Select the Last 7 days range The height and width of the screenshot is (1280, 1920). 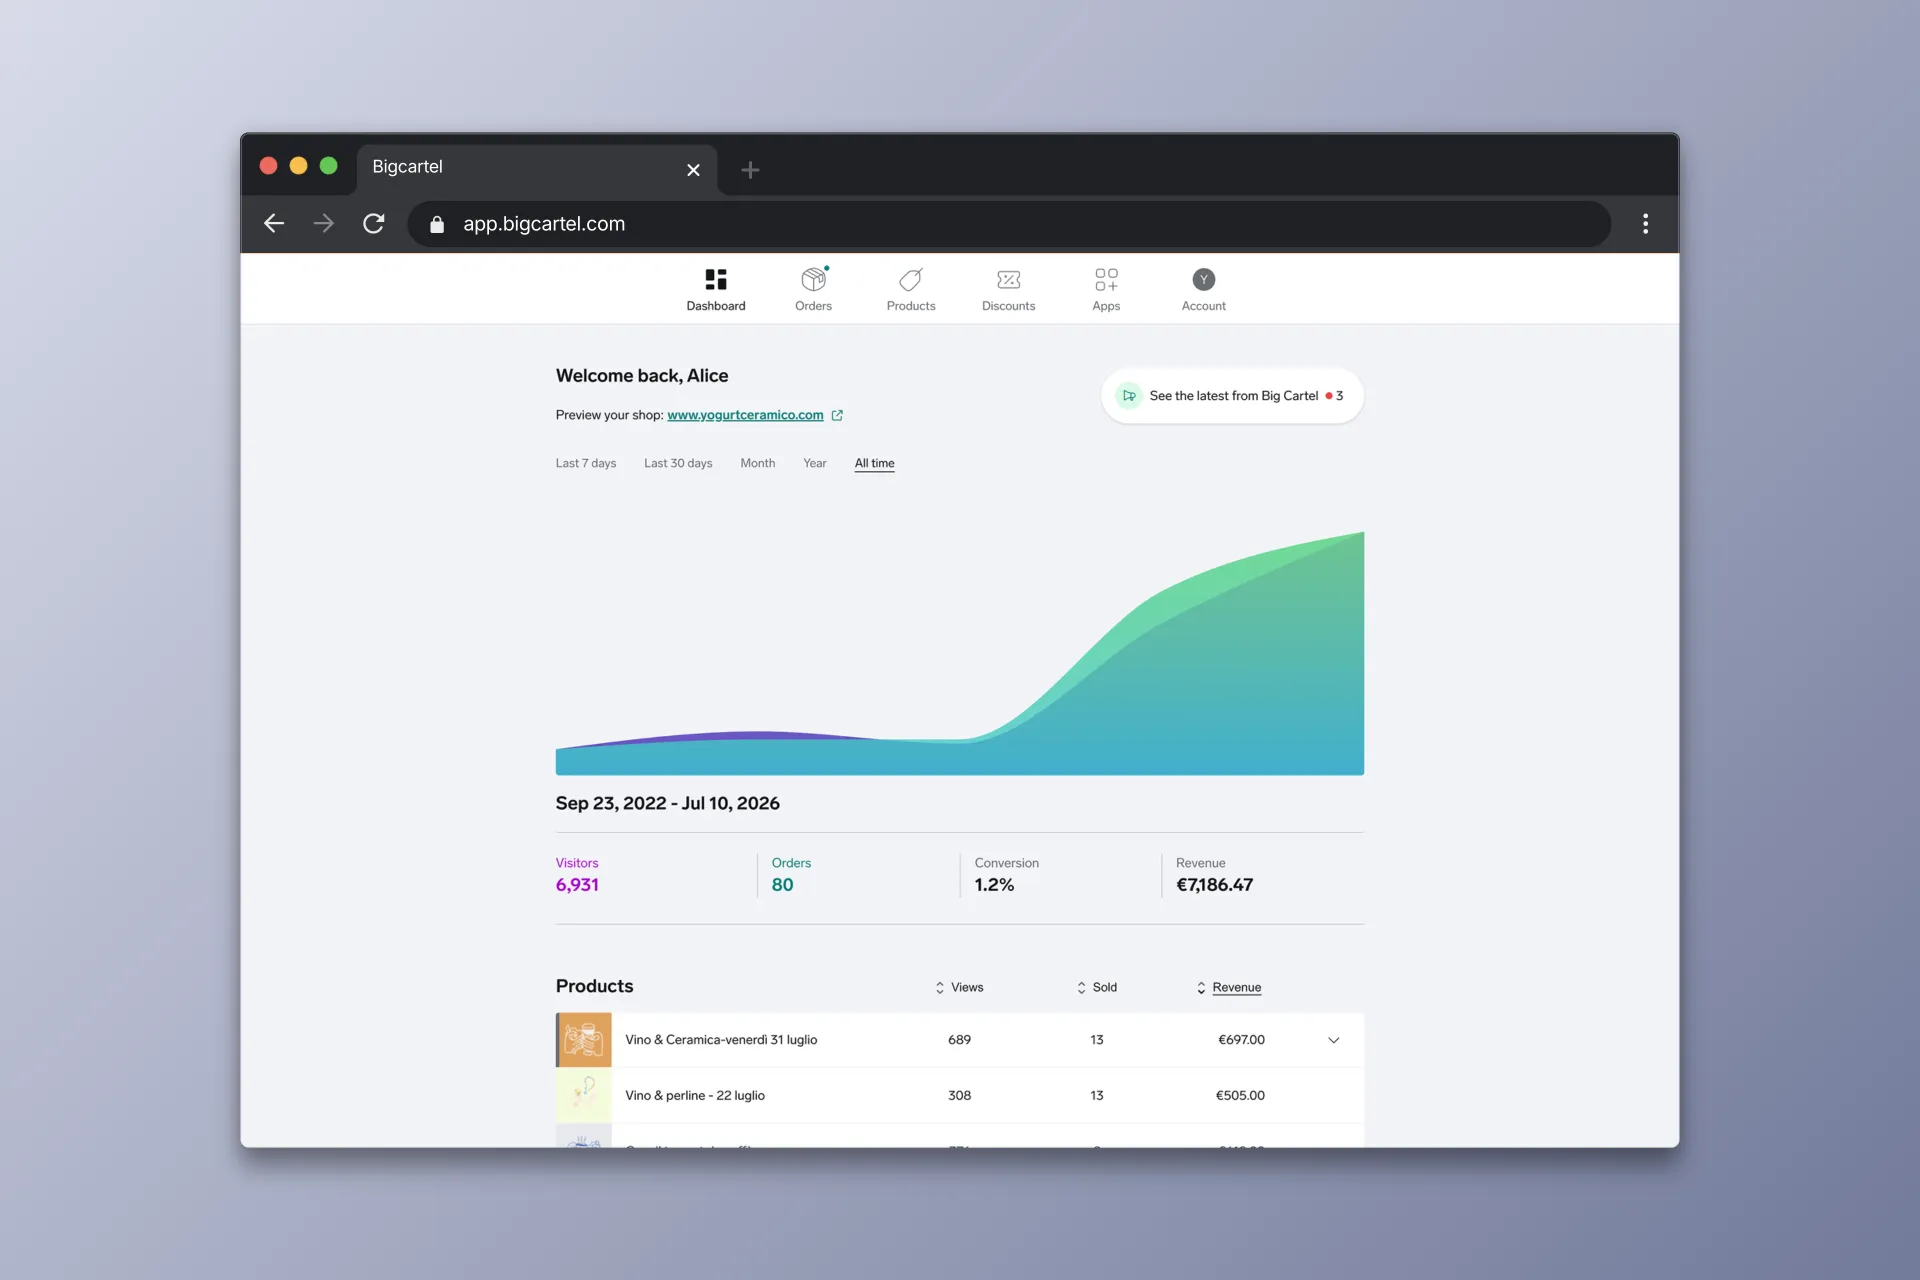coord(586,463)
